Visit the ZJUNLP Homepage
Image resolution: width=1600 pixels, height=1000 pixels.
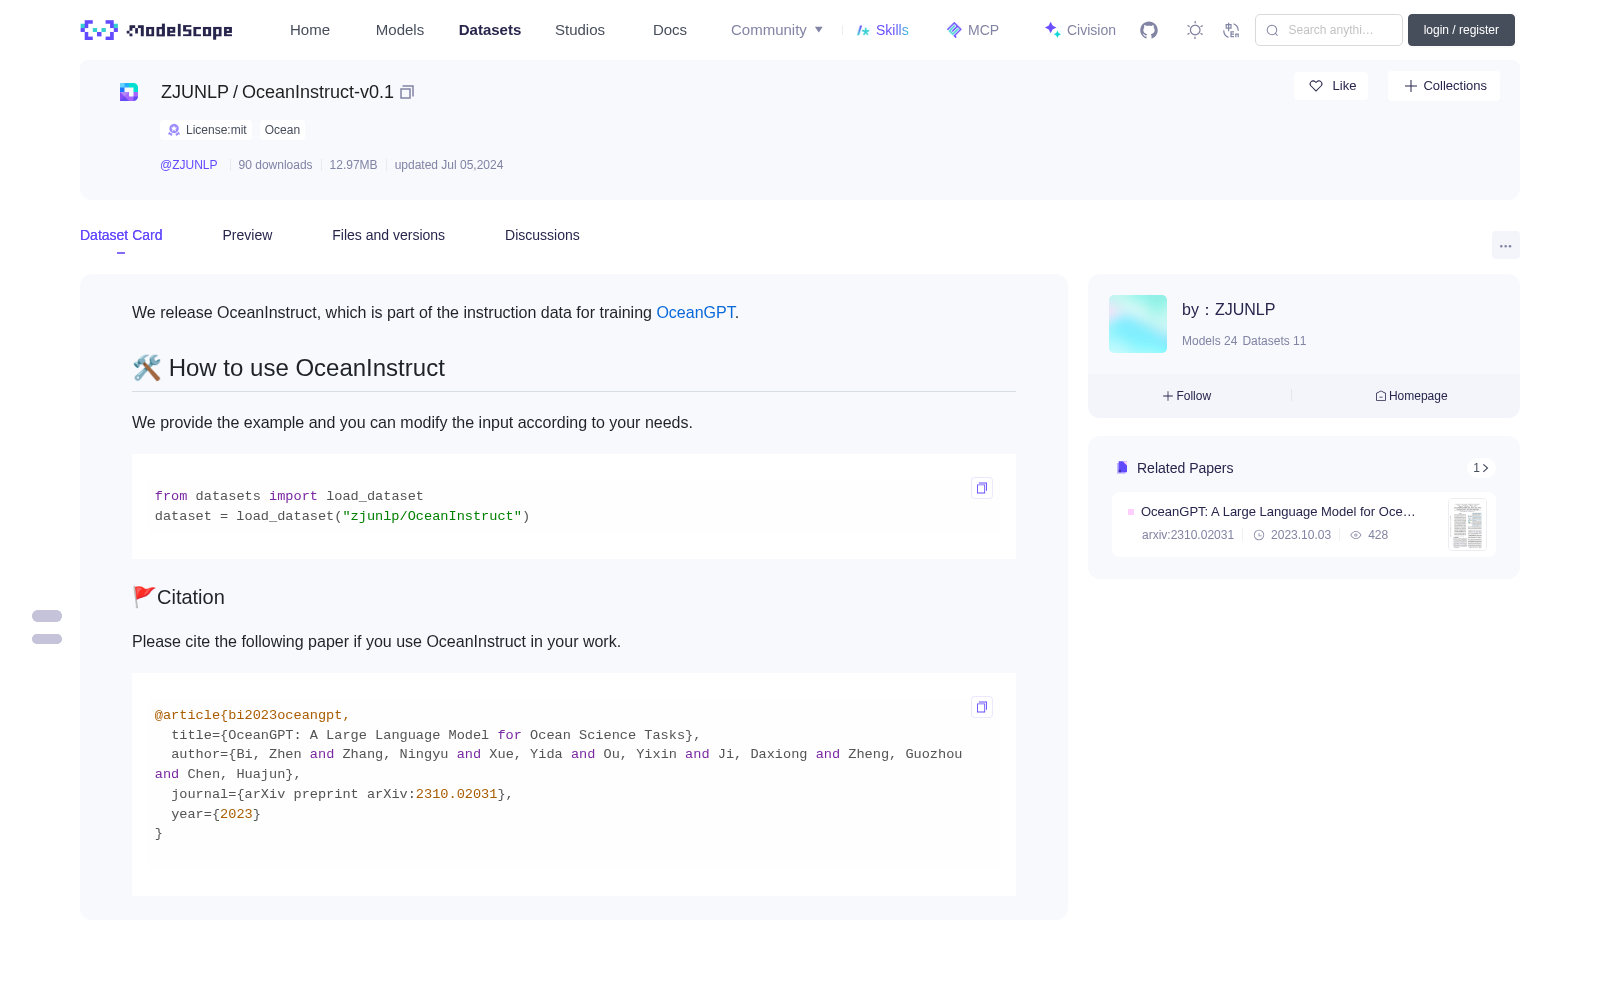pos(1411,396)
